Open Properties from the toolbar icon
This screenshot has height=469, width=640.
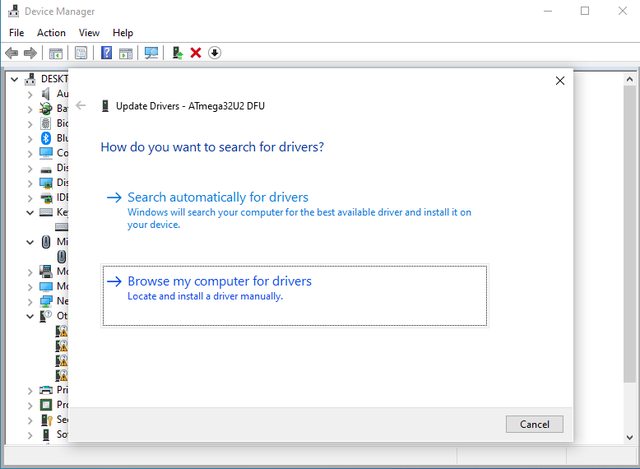(81, 53)
